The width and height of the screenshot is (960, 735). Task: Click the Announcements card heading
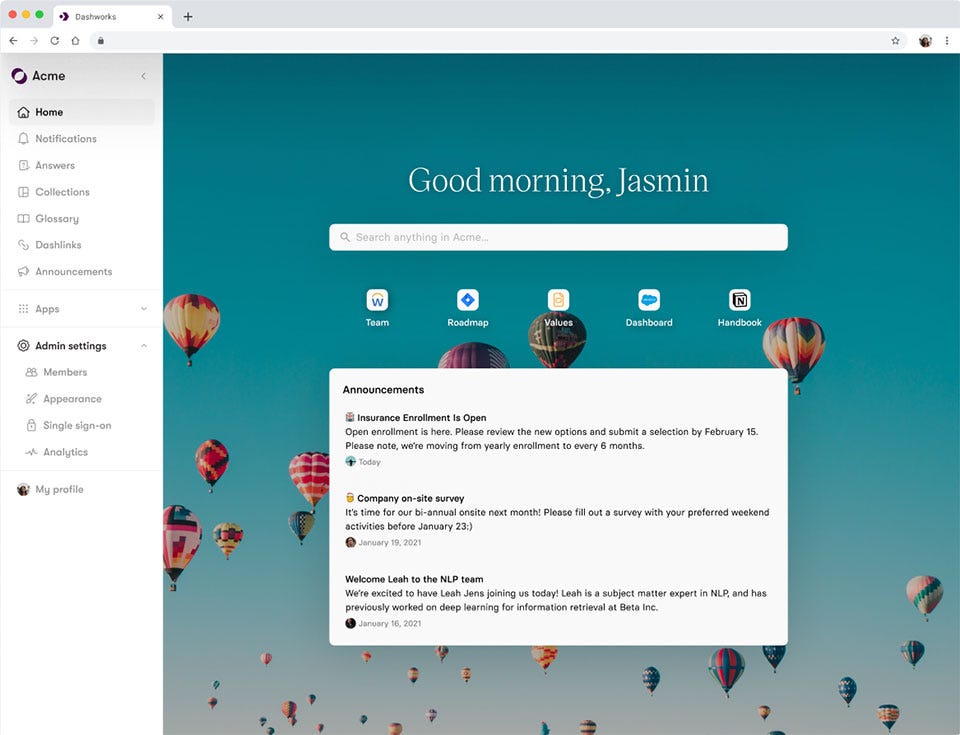[x=383, y=390]
